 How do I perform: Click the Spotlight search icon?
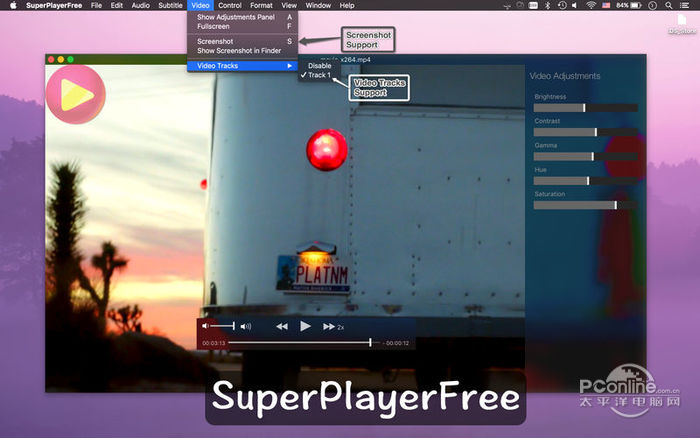click(x=668, y=5)
